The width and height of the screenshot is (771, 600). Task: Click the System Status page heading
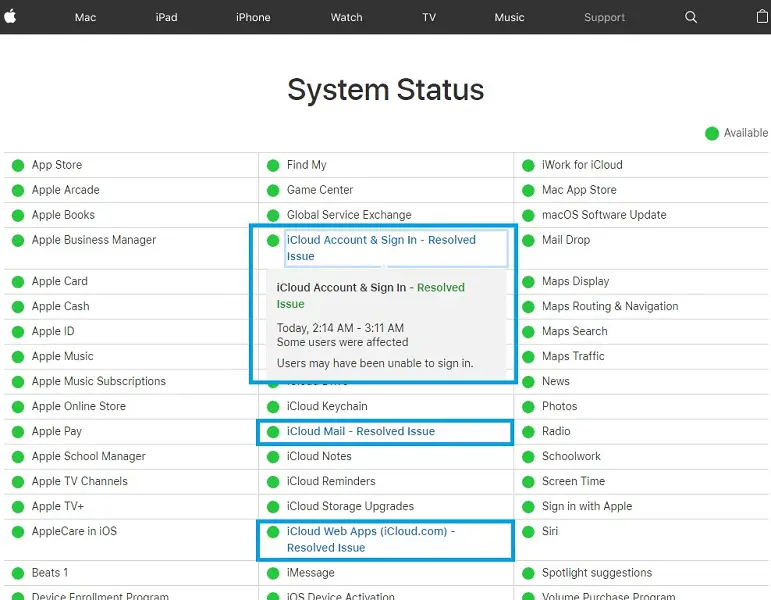(x=385, y=90)
